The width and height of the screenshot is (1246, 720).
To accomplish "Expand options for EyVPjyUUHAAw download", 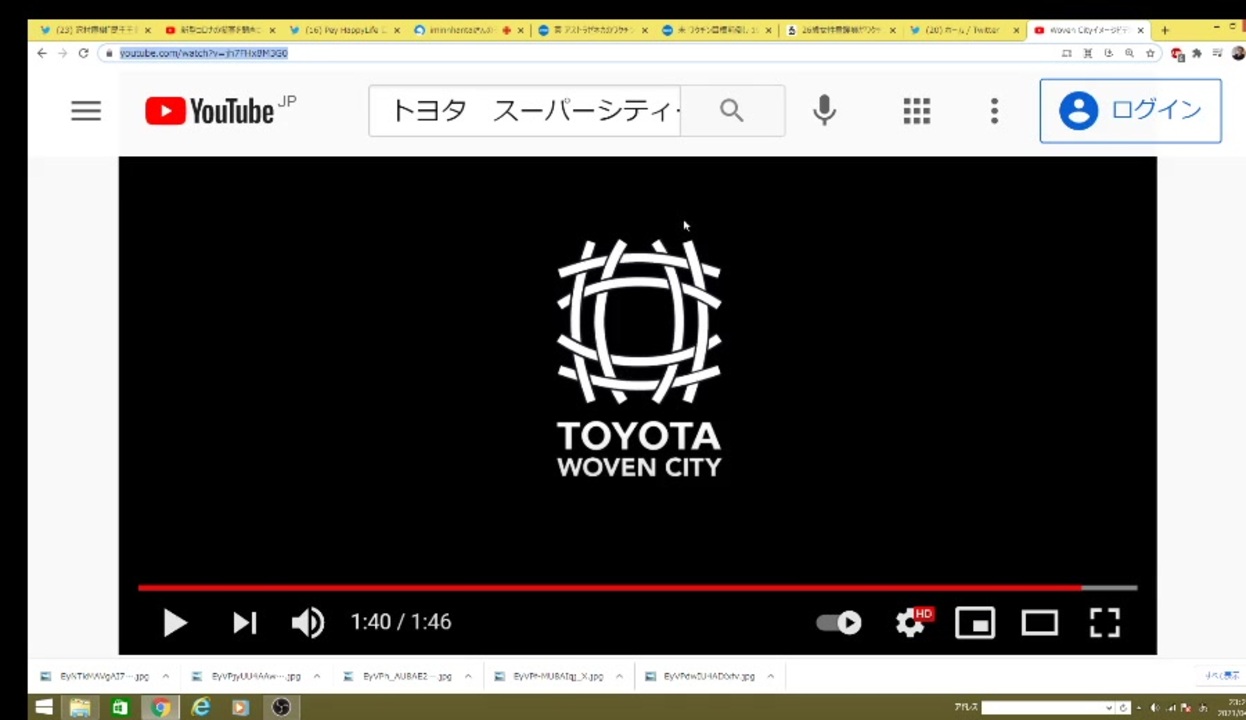I will coord(316,676).
